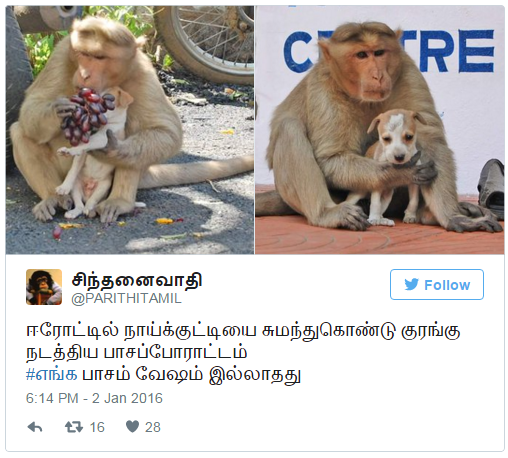Open the #எங்க hashtag link

tap(52, 374)
